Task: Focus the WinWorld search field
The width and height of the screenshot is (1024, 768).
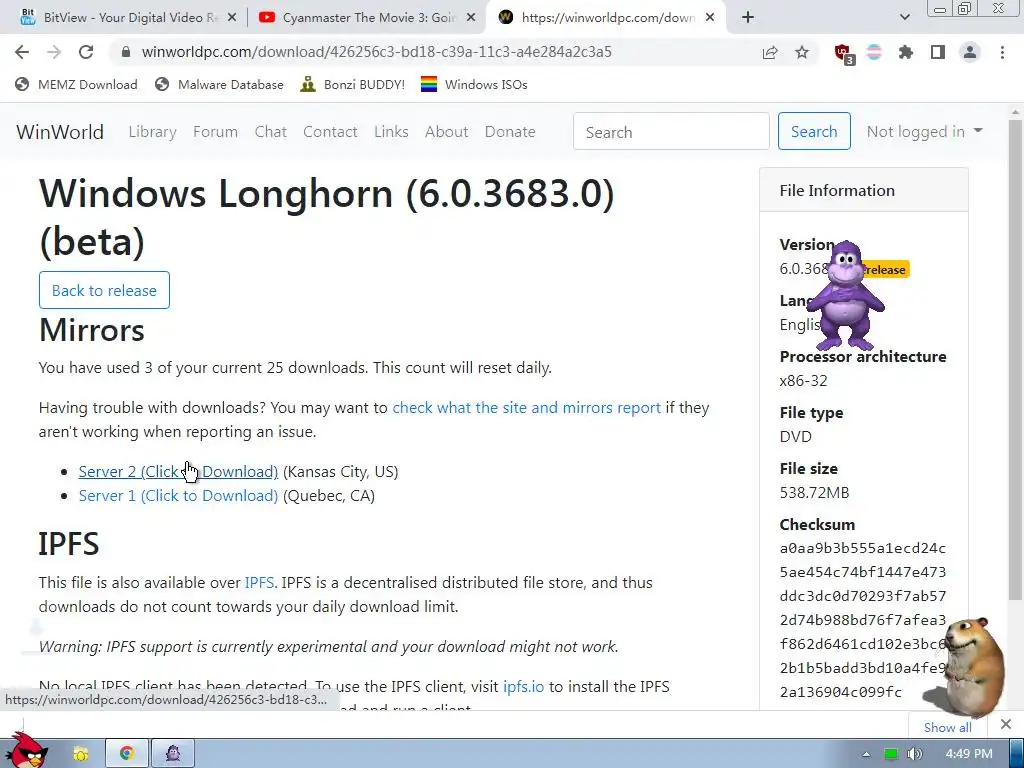Action: tap(671, 131)
